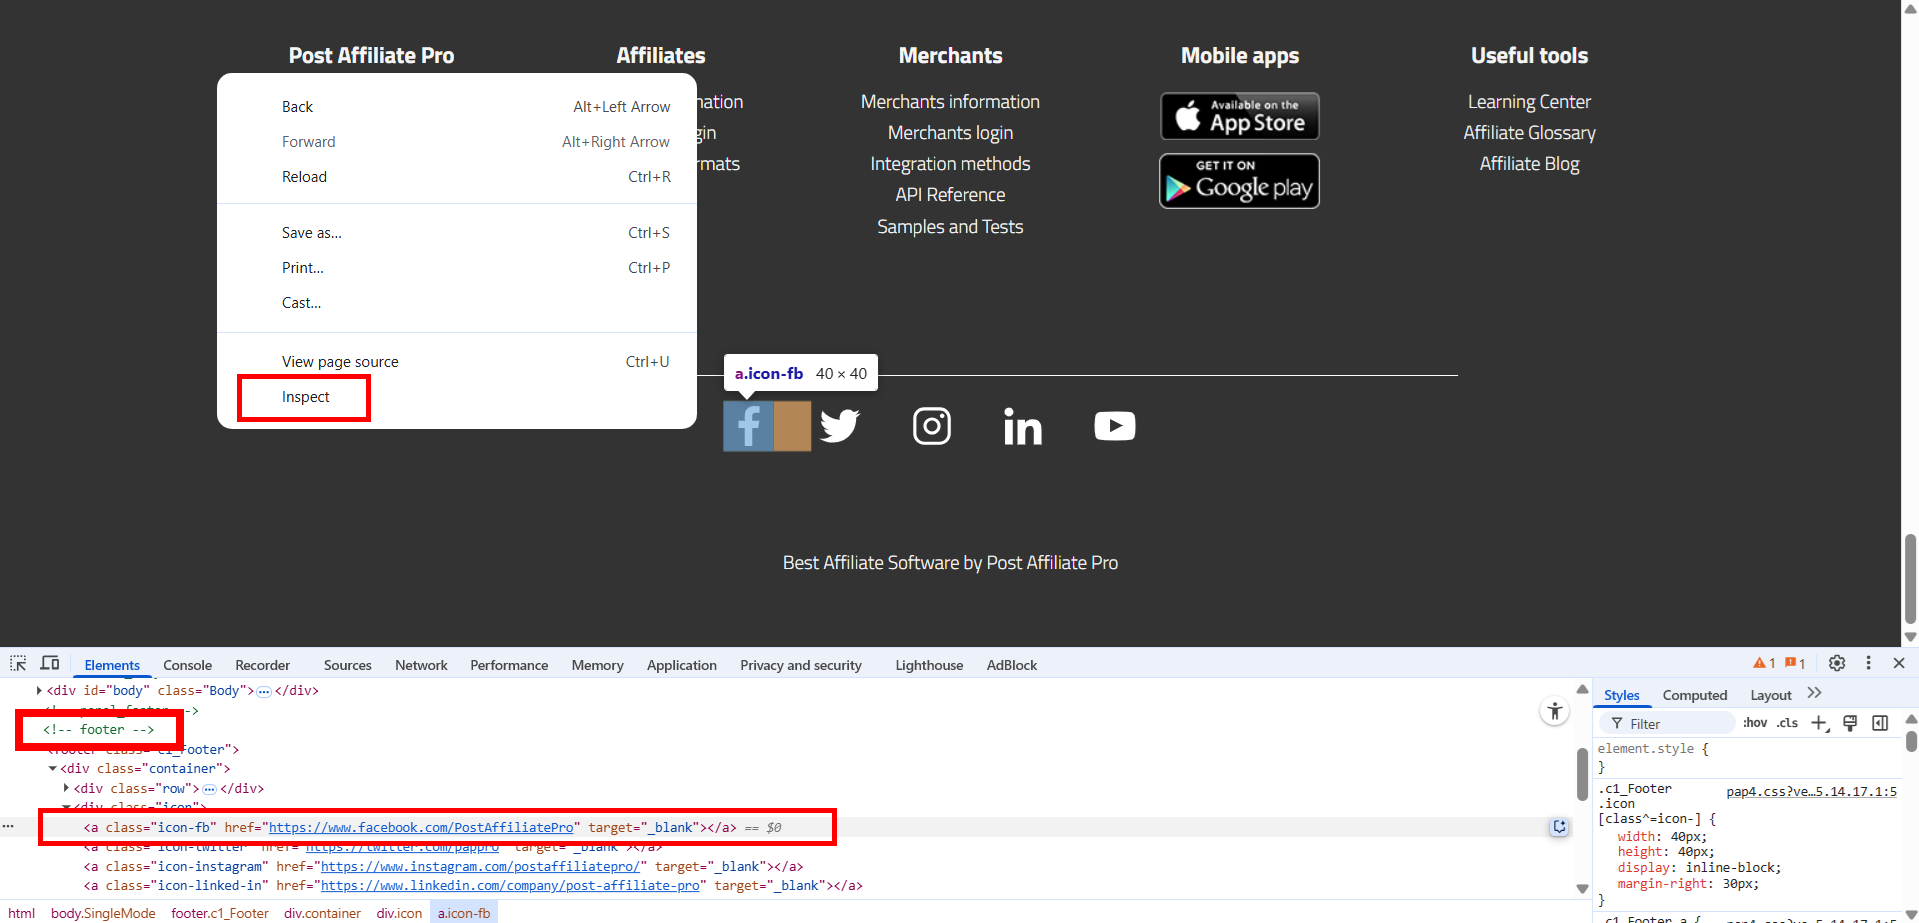Click the orange warning triangle counter
The image size is (1919, 923).
(1764, 663)
